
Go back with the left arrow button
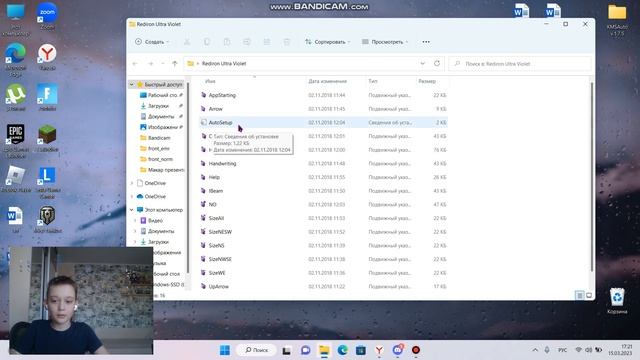pos(135,64)
